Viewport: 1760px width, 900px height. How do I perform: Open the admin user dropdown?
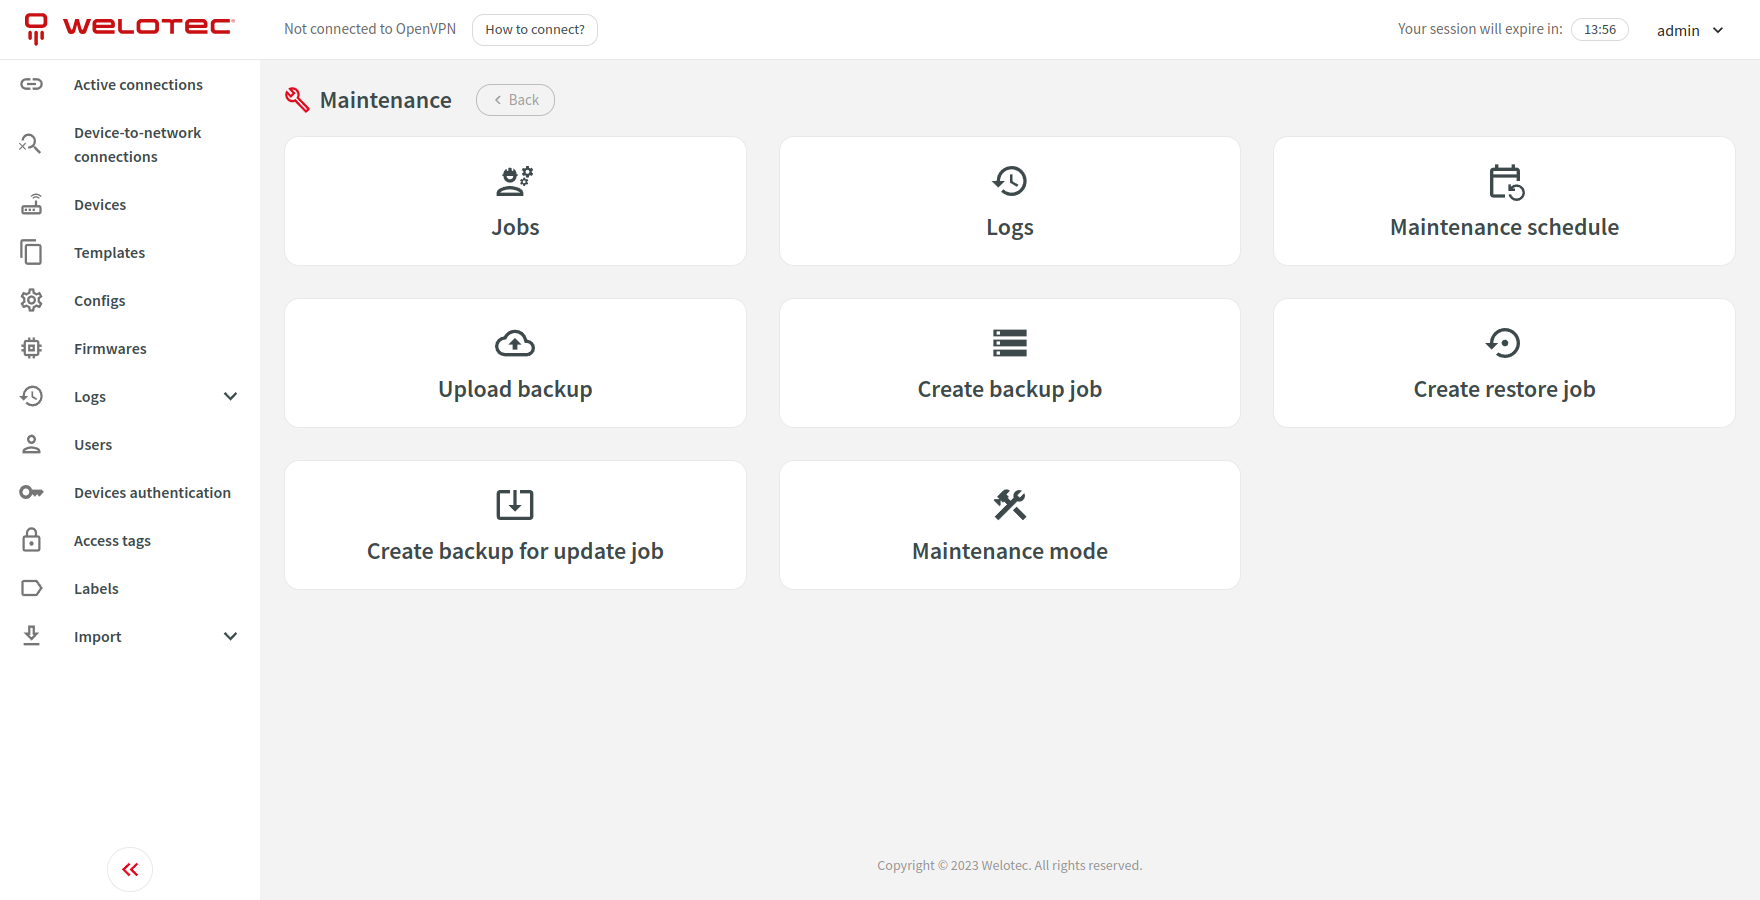tap(1690, 30)
